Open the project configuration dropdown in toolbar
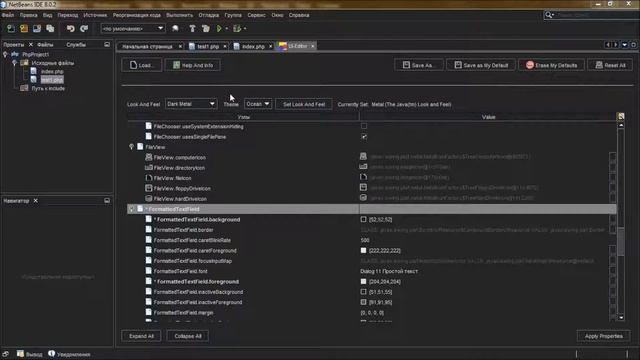This screenshot has height=360, width=640. (133, 29)
